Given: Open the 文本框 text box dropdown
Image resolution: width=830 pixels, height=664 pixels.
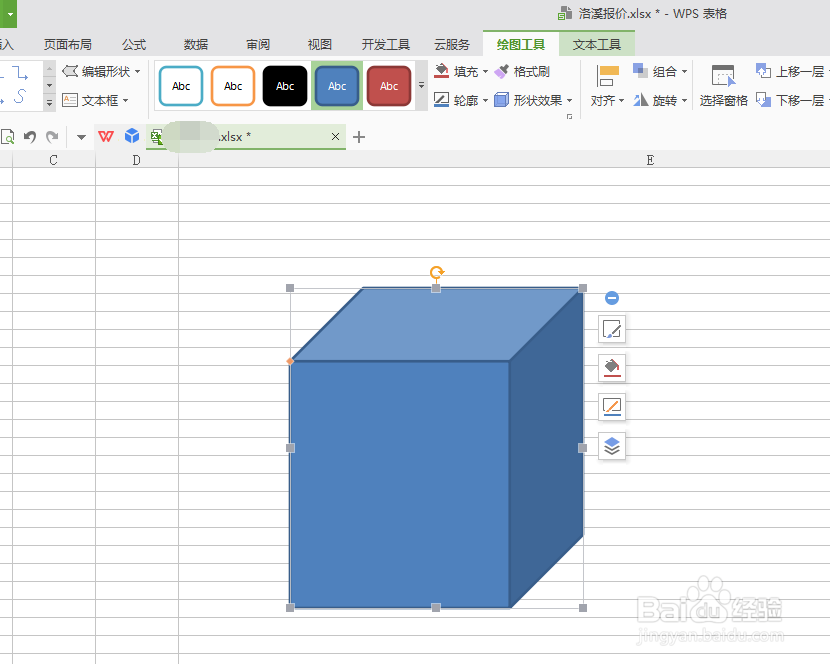Looking at the screenshot, I should click(x=95, y=100).
